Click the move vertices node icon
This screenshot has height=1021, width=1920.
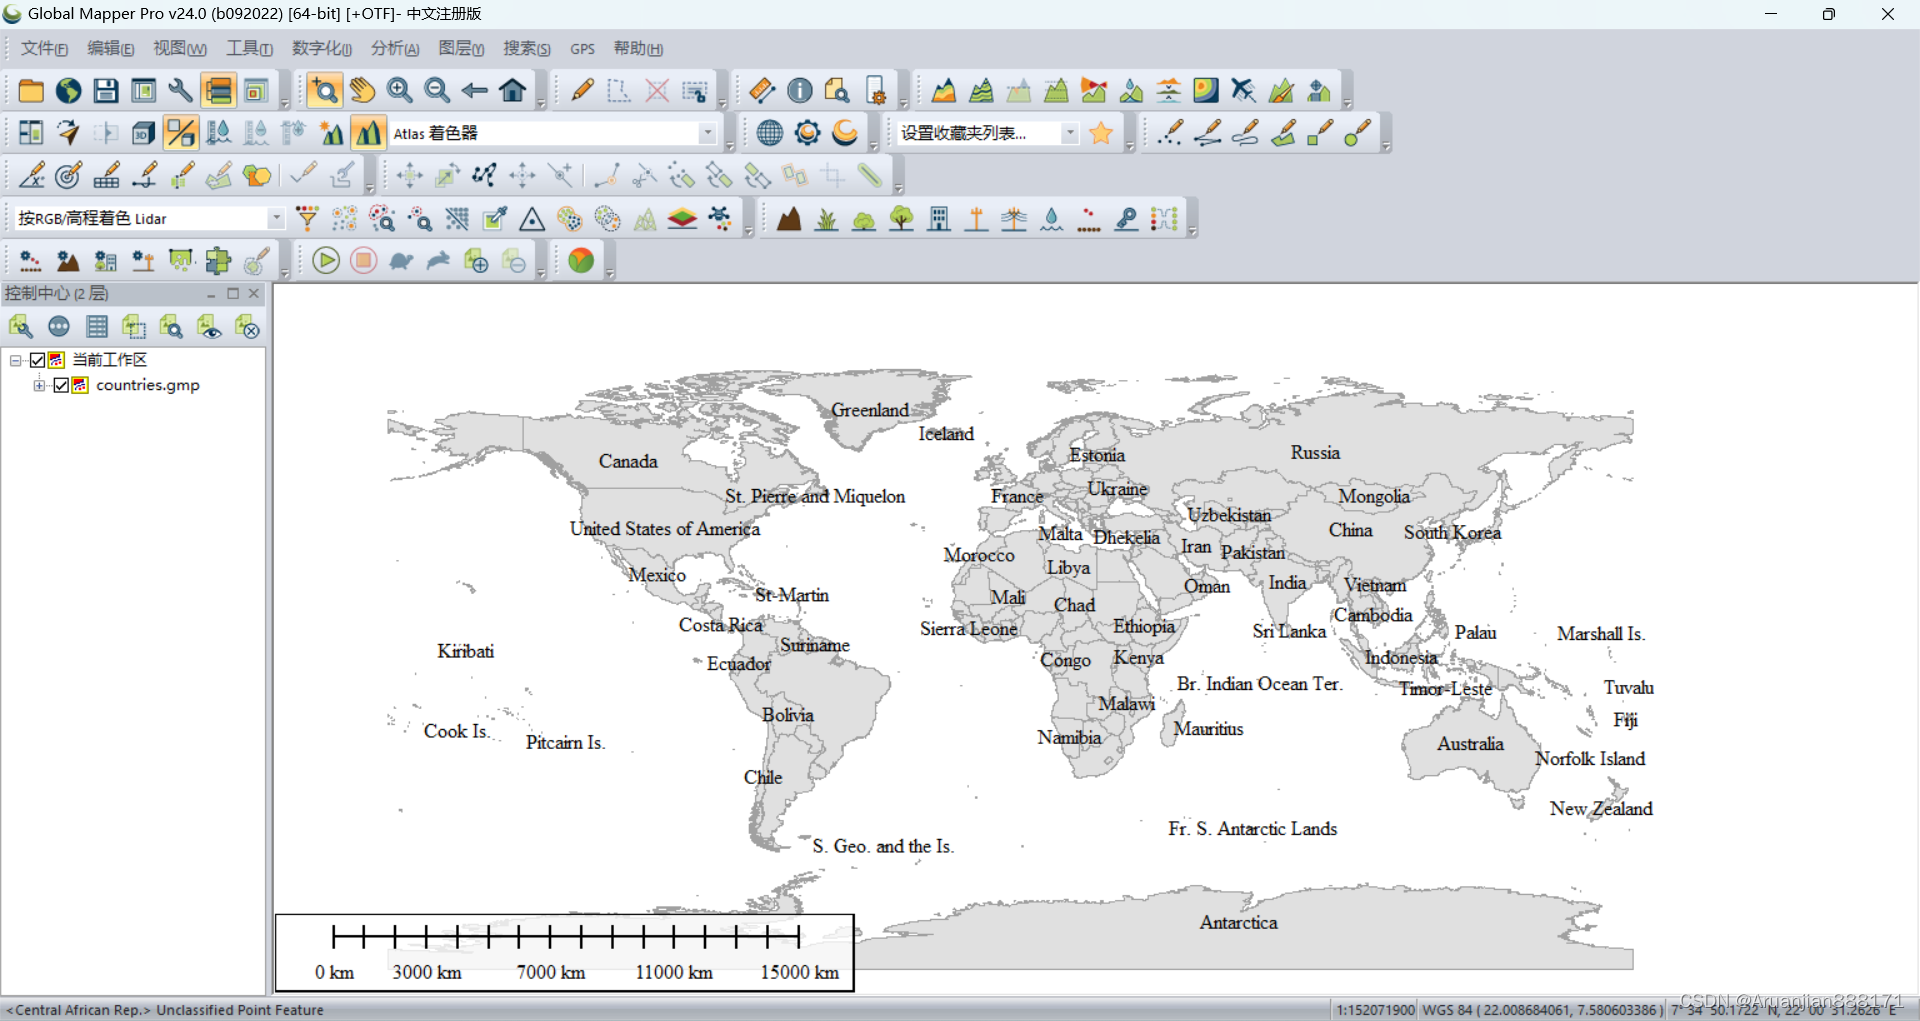pos(485,176)
